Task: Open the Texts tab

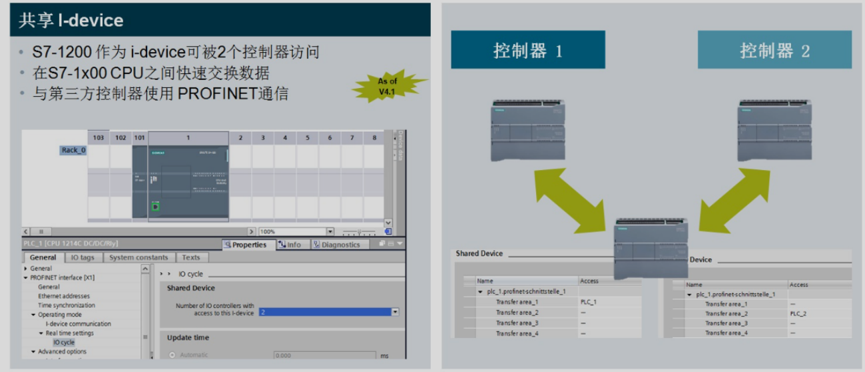Action: click(x=191, y=257)
